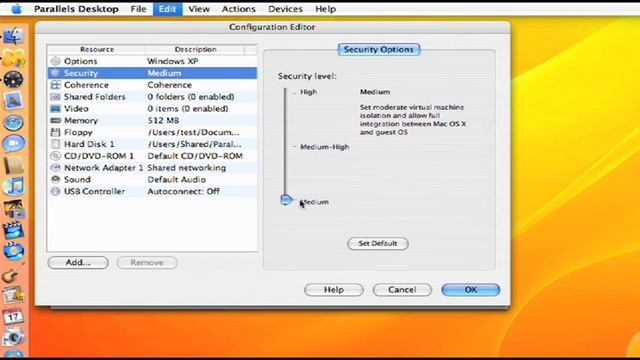The width and height of the screenshot is (640, 360).
Task: Click the camera icon in the Dock
Action: point(13,337)
